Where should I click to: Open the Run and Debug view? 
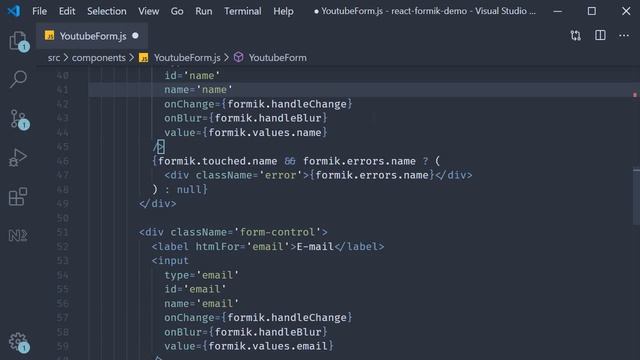coord(18,158)
